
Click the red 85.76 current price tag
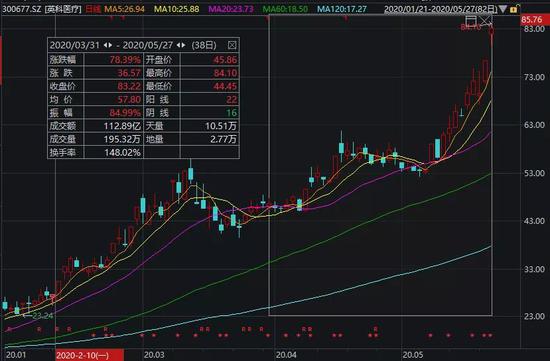click(x=534, y=20)
